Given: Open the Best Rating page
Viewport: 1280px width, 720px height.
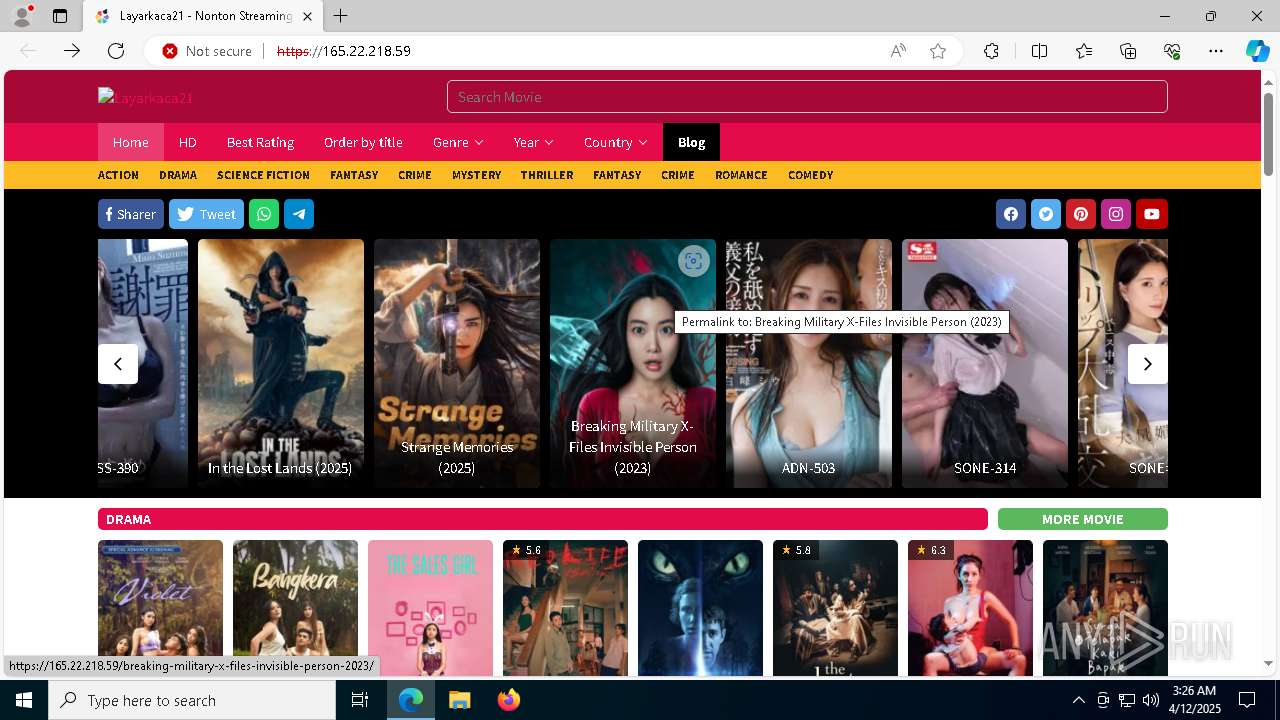Looking at the screenshot, I should (x=260, y=142).
